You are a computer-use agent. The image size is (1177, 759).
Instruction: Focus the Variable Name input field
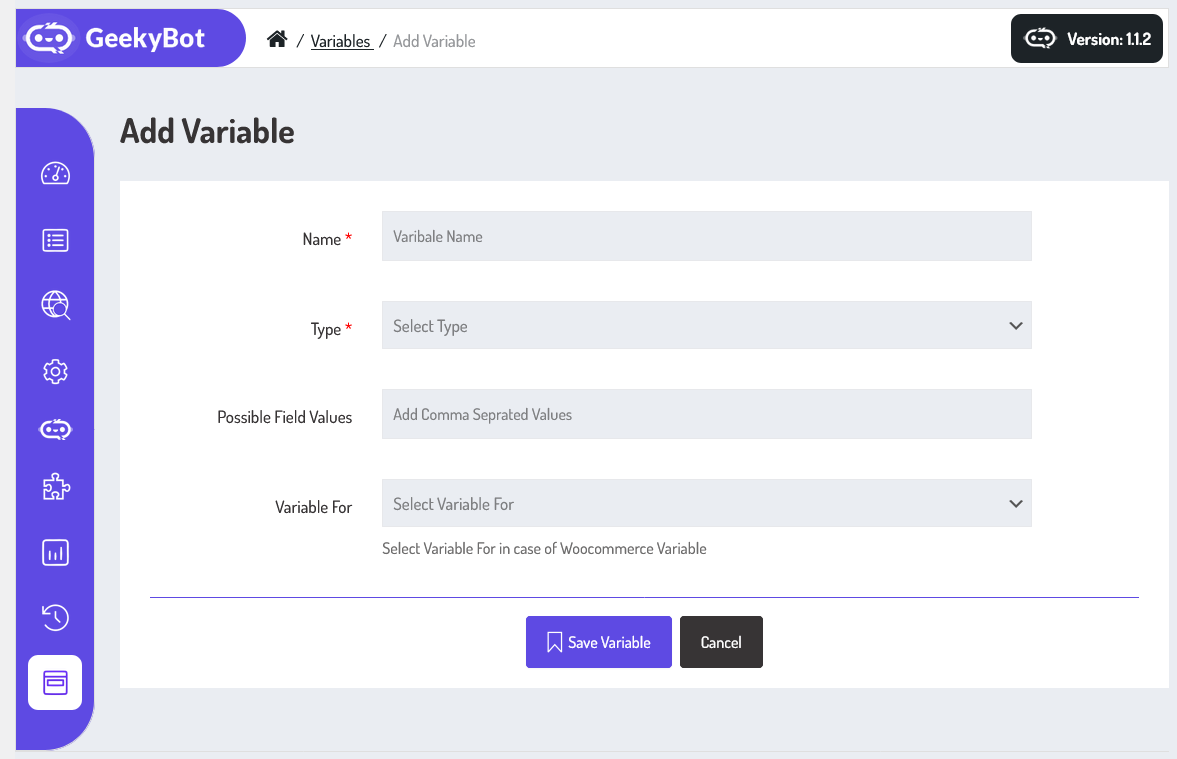pos(706,236)
